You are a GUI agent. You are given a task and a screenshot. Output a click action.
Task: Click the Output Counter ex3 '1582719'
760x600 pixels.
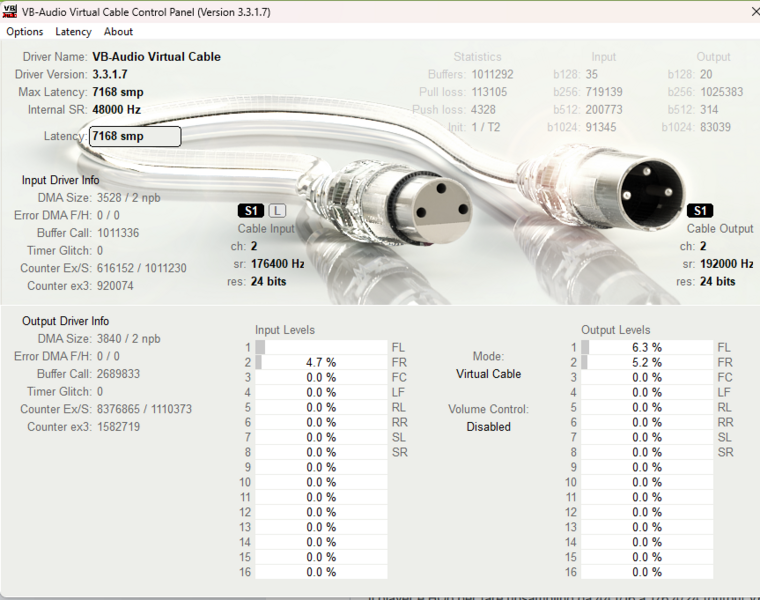tap(118, 427)
